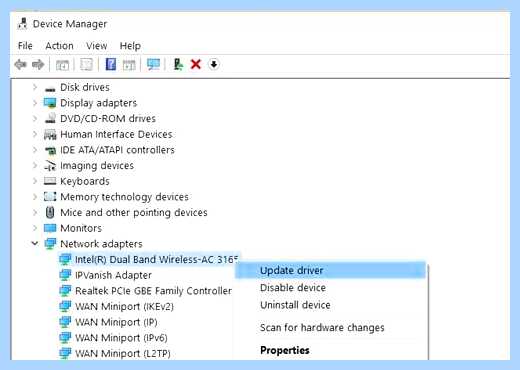
Task: Select WAN Miniport (IKEv2)
Action: 124,306
